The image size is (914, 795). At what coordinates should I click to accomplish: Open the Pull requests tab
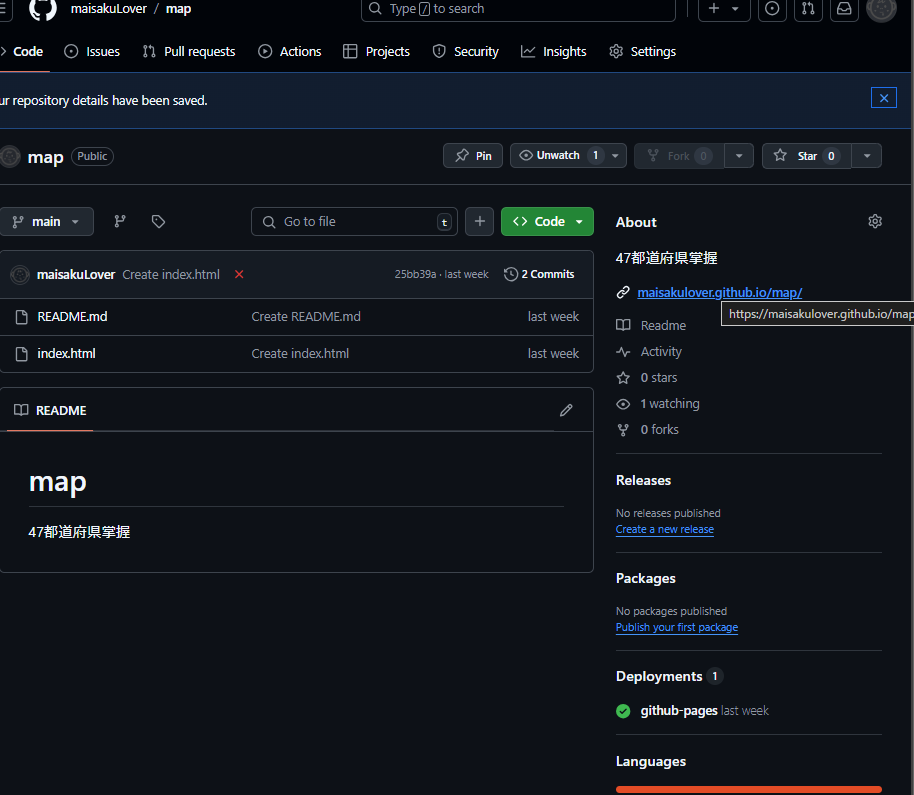189,51
